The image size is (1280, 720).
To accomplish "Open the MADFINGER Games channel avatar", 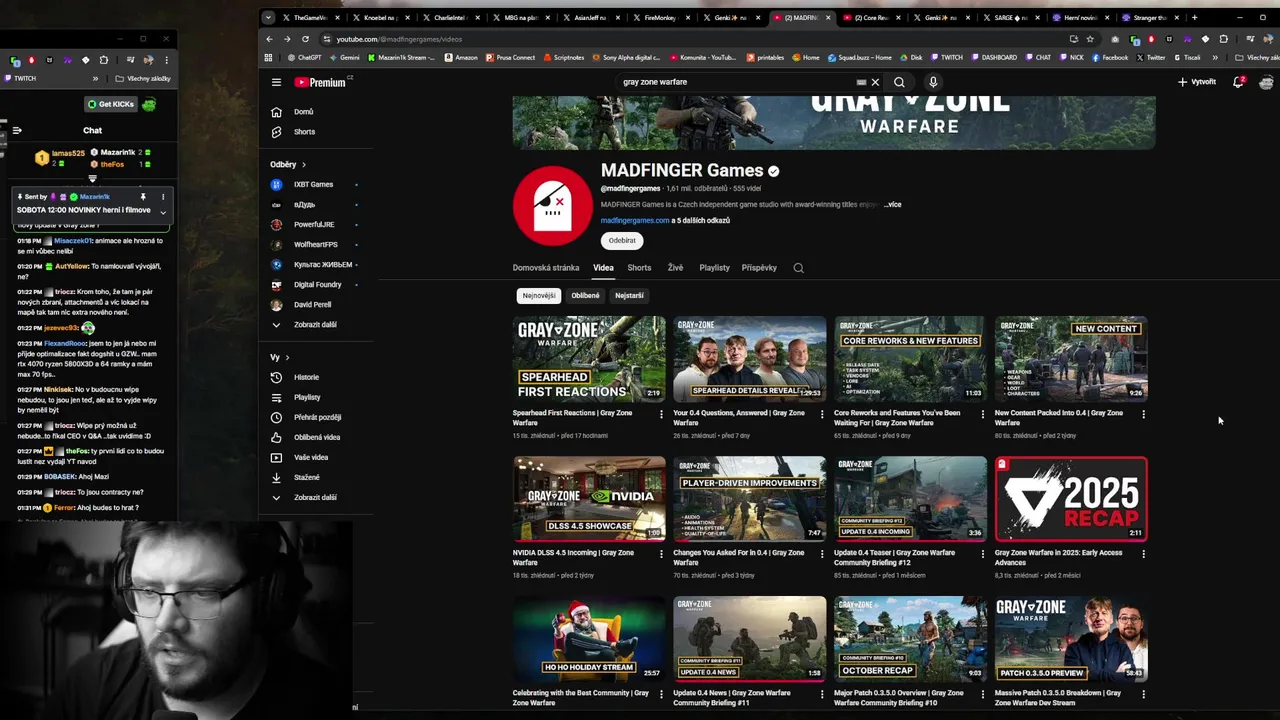I will (552, 204).
